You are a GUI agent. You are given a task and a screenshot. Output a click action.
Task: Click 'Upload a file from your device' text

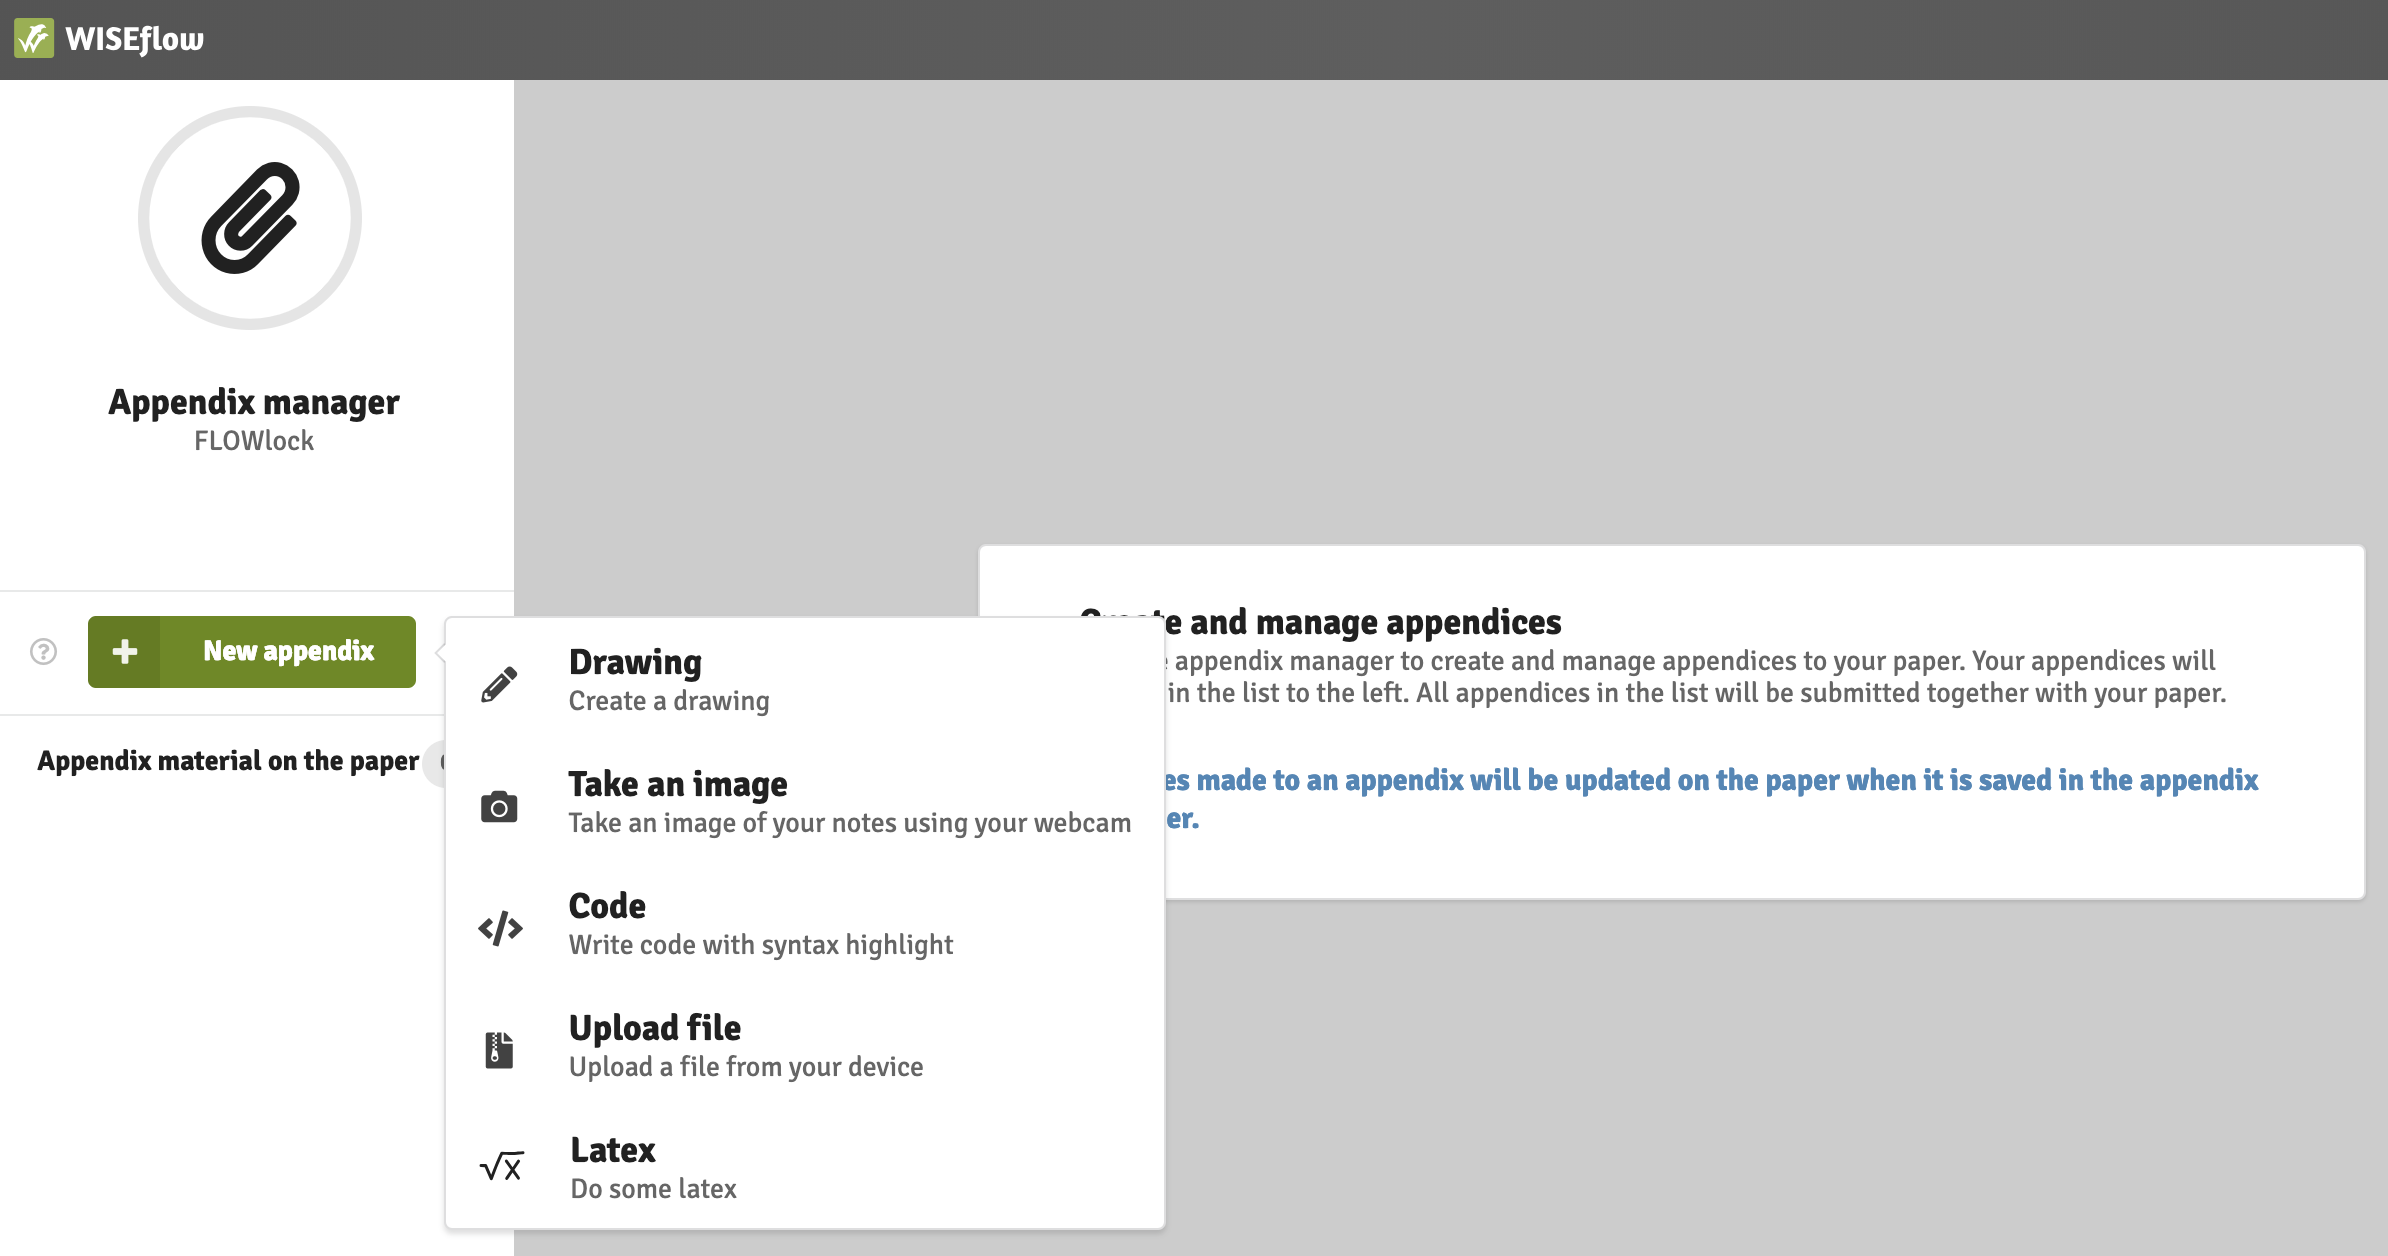pyautogui.click(x=746, y=1067)
